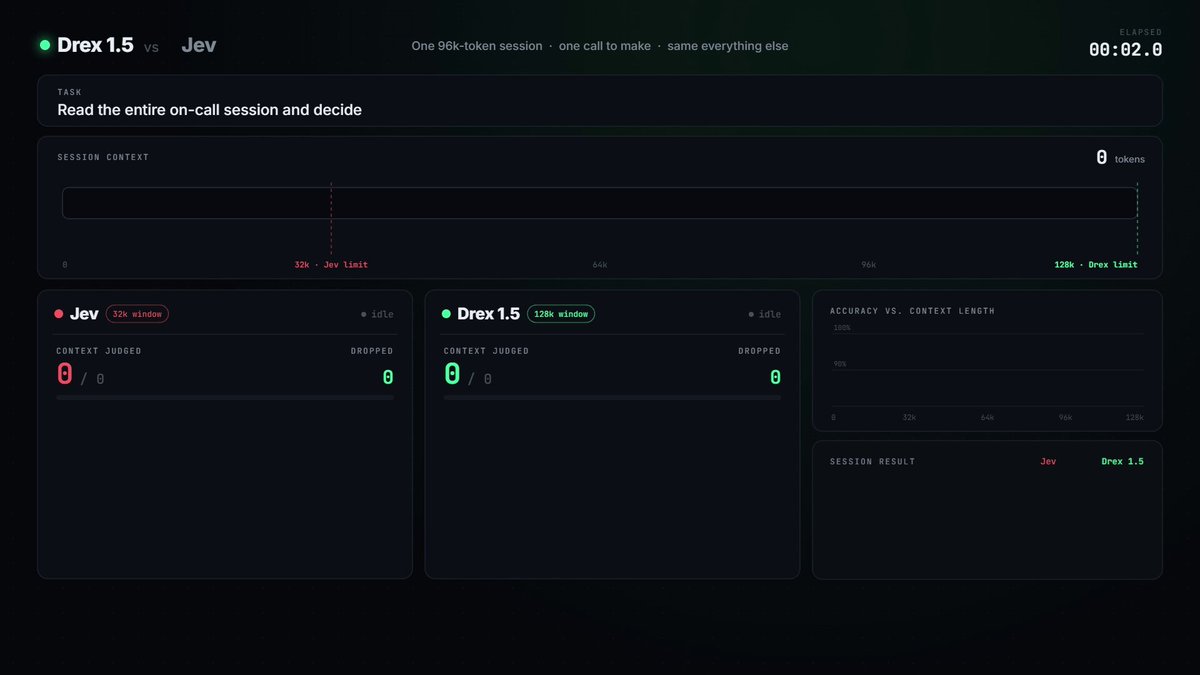
Task: Click the '32k window' badge on Jev card
Action: [137, 314]
